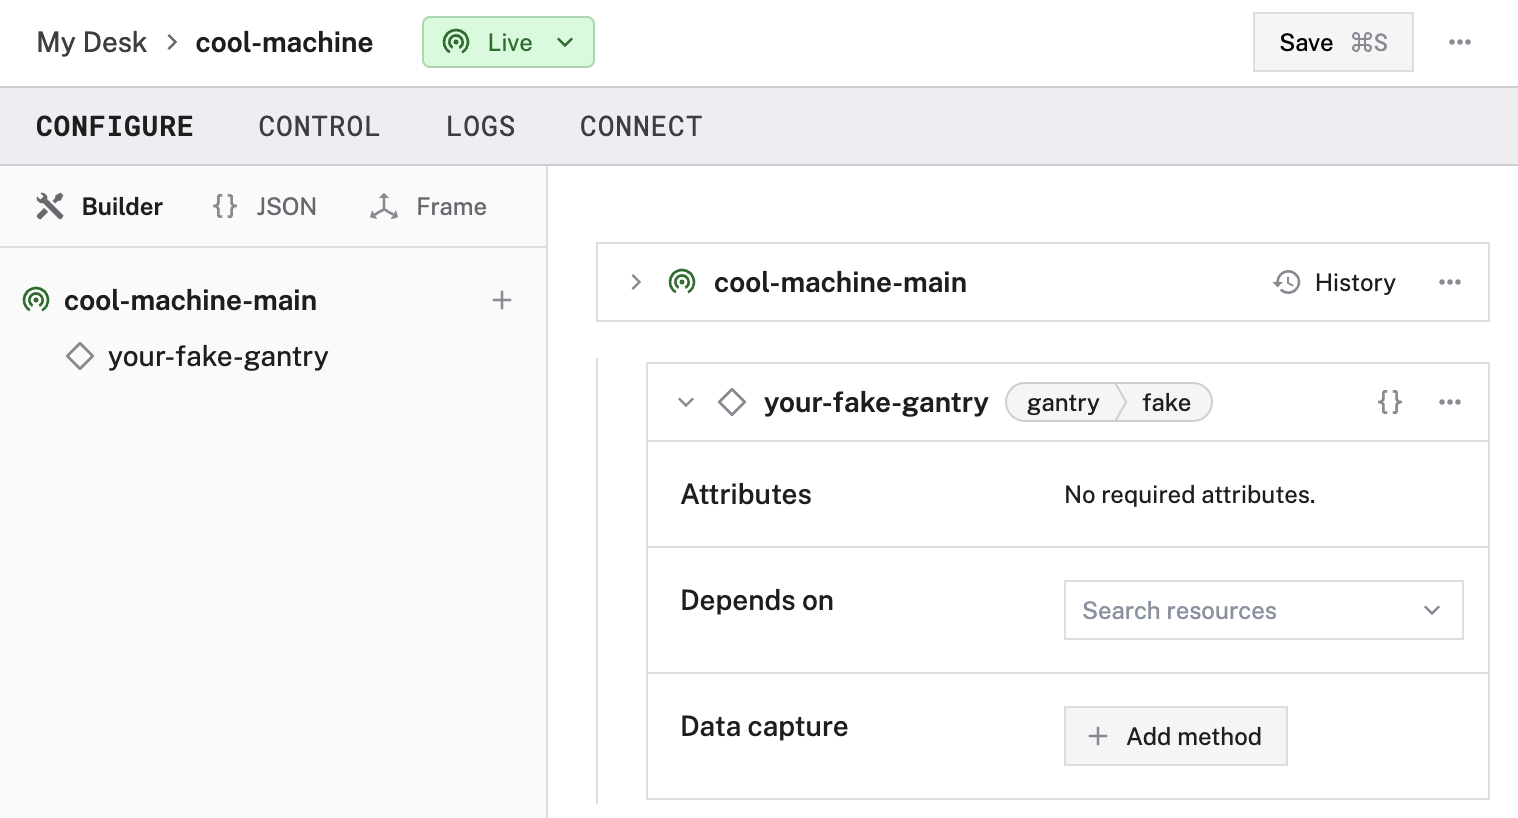Open the Depends on resources dropdown arrow
The height and width of the screenshot is (818, 1518).
point(1432,610)
